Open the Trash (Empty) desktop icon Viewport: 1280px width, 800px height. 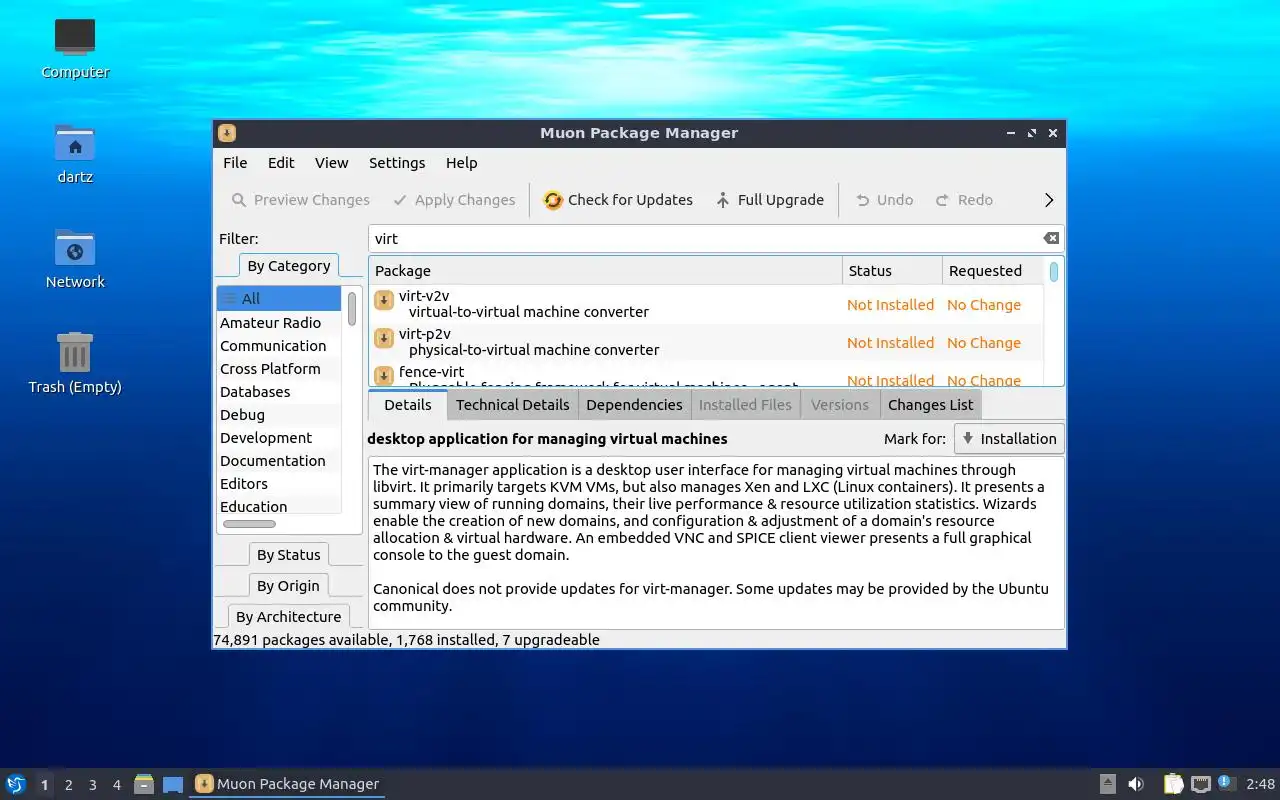tap(75, 364)
